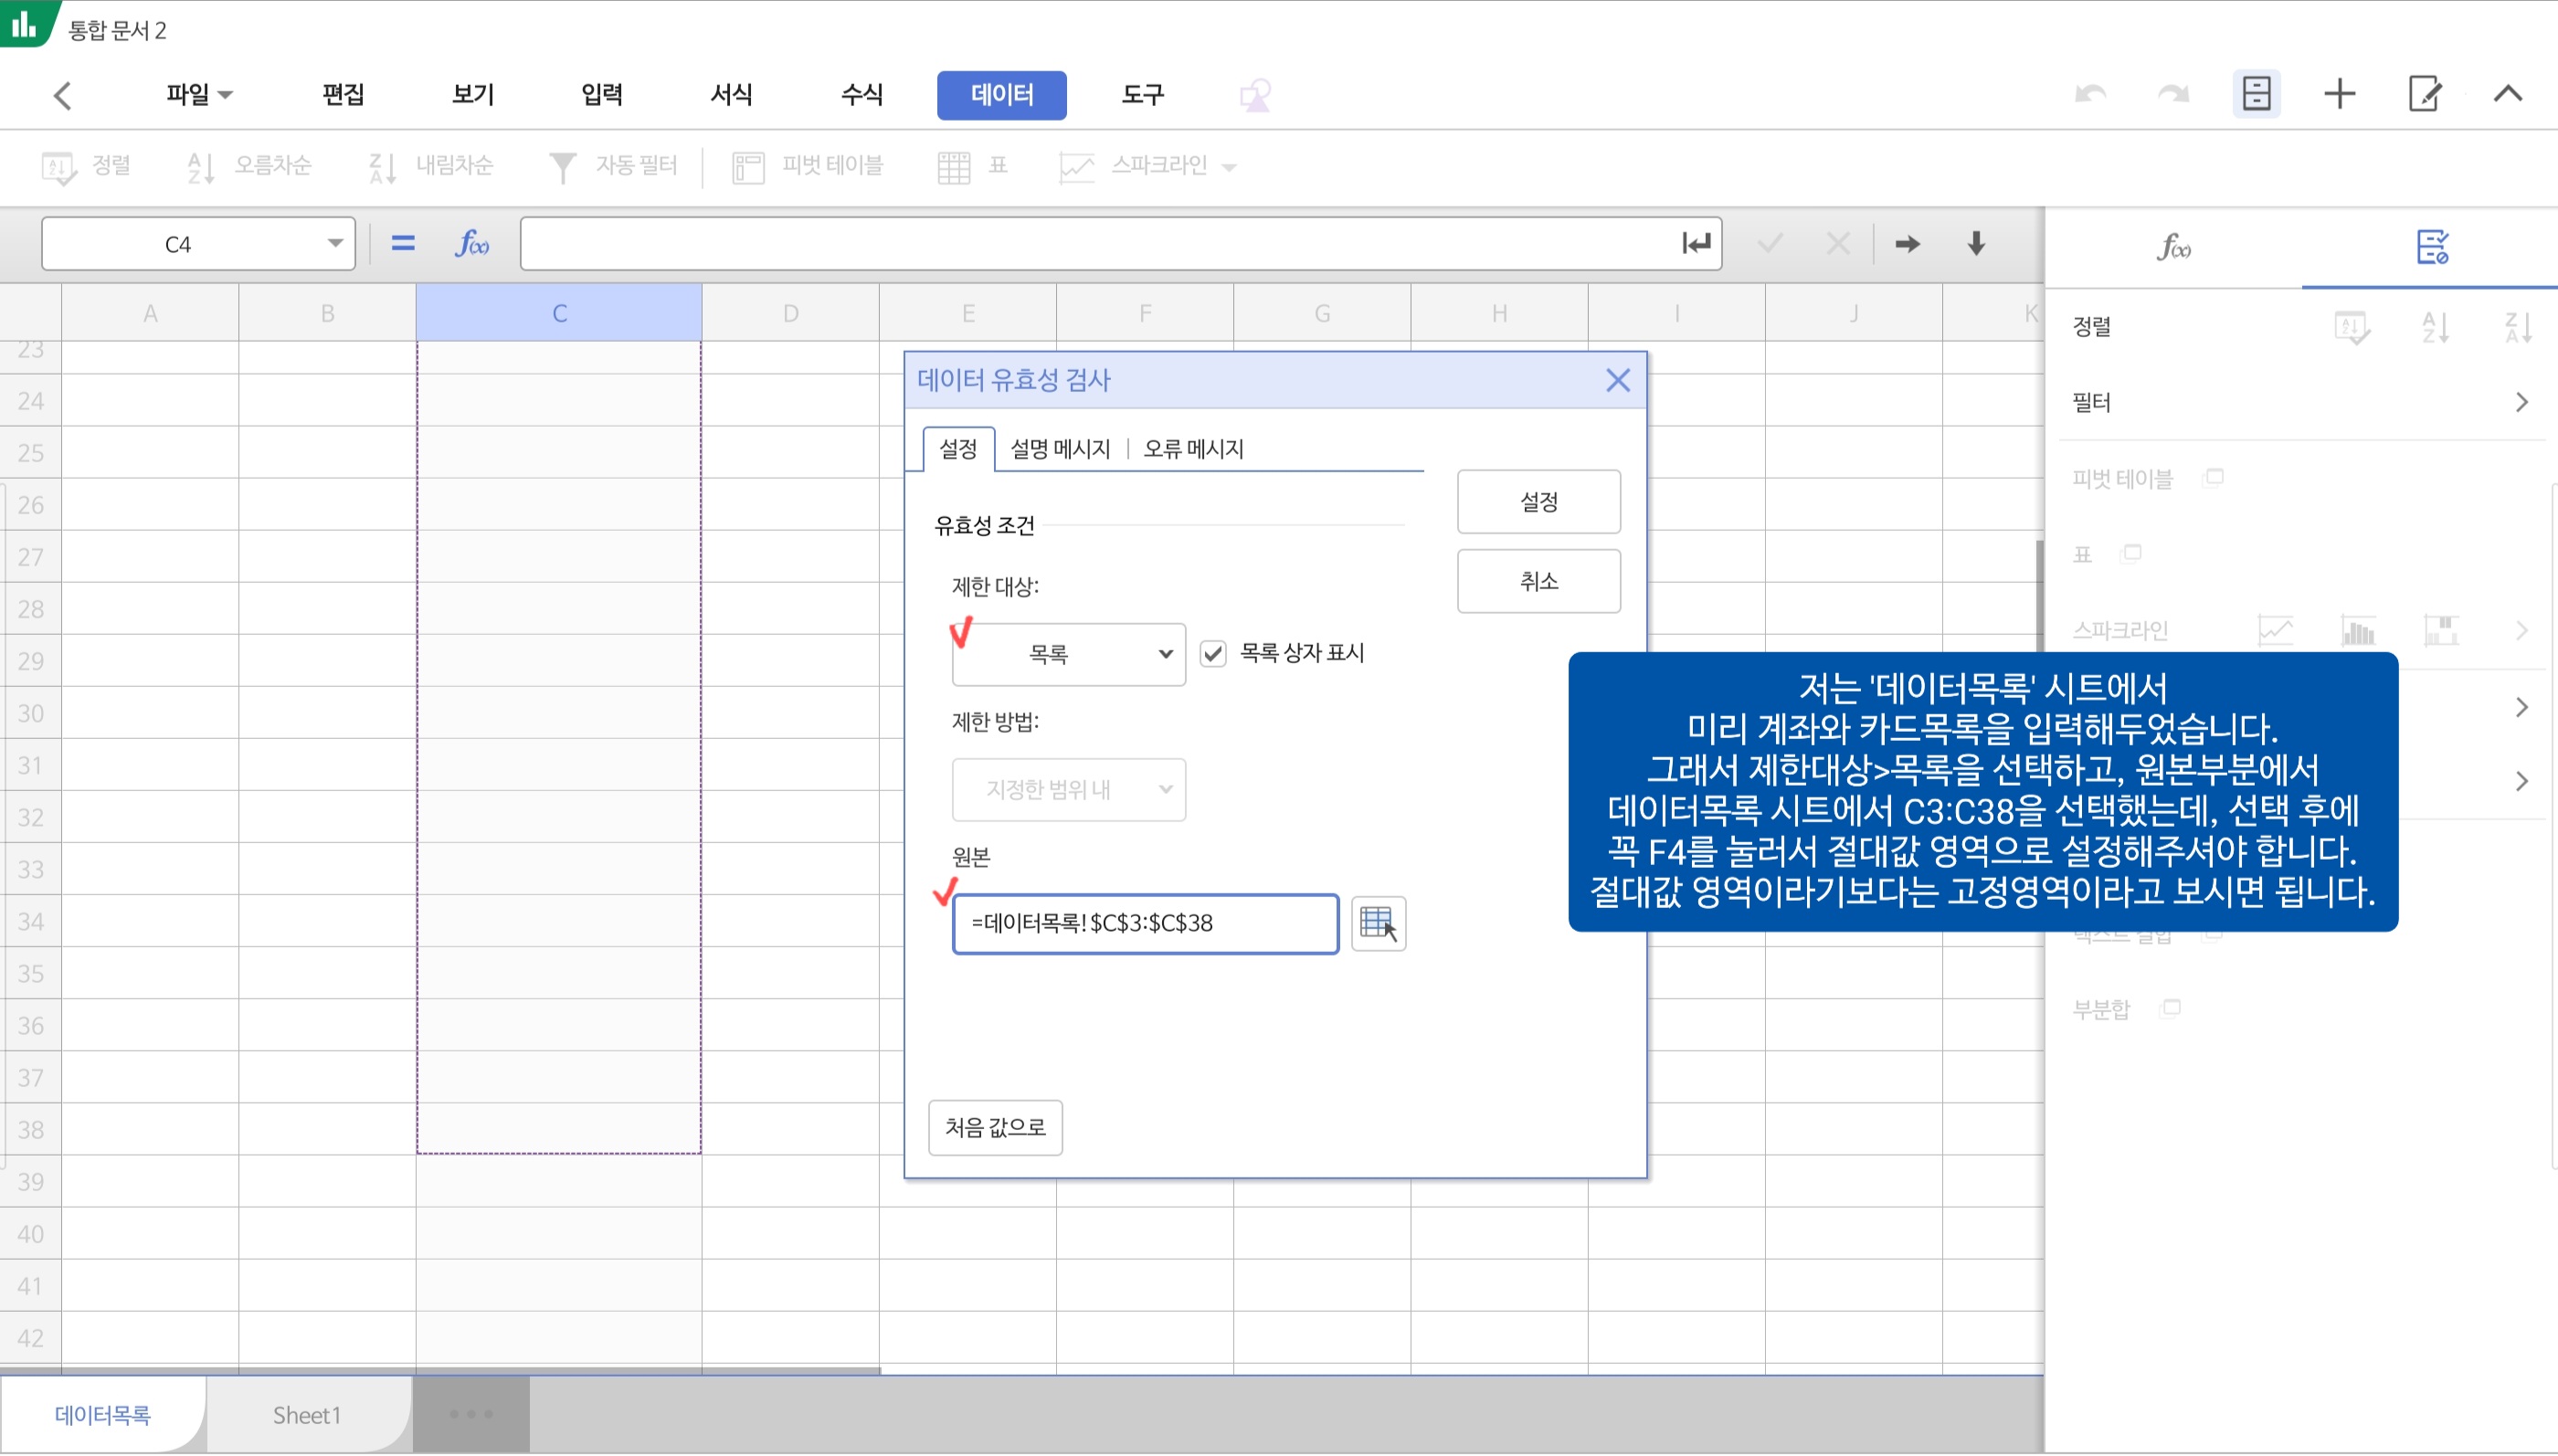Click the 자동 필터 funnel icon
This screenshot has width=2558, height=1456.
click(563, 166)
